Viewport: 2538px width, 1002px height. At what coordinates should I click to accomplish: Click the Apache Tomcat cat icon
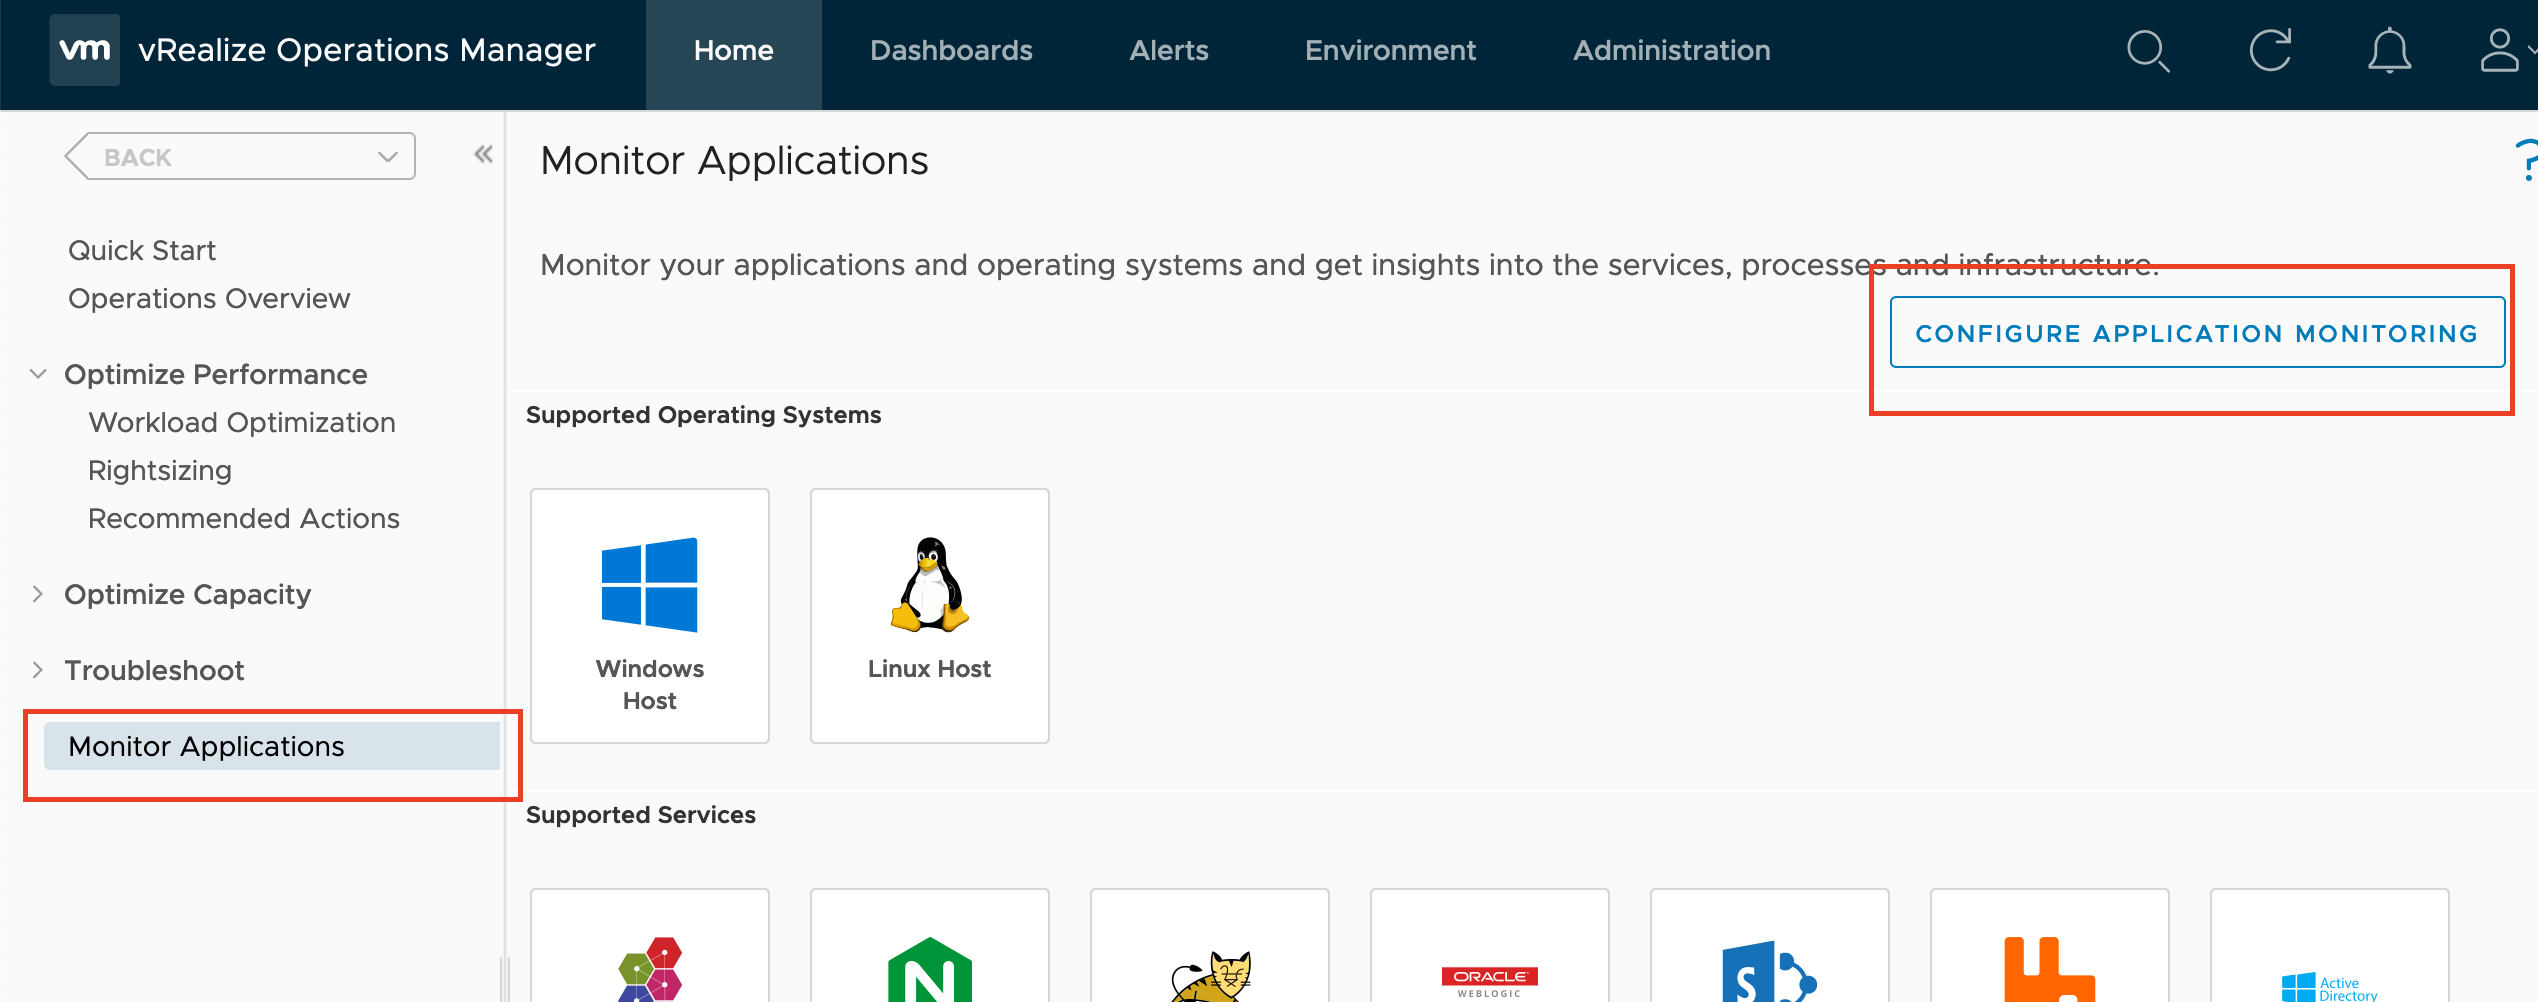click(x=1210, y=975)
